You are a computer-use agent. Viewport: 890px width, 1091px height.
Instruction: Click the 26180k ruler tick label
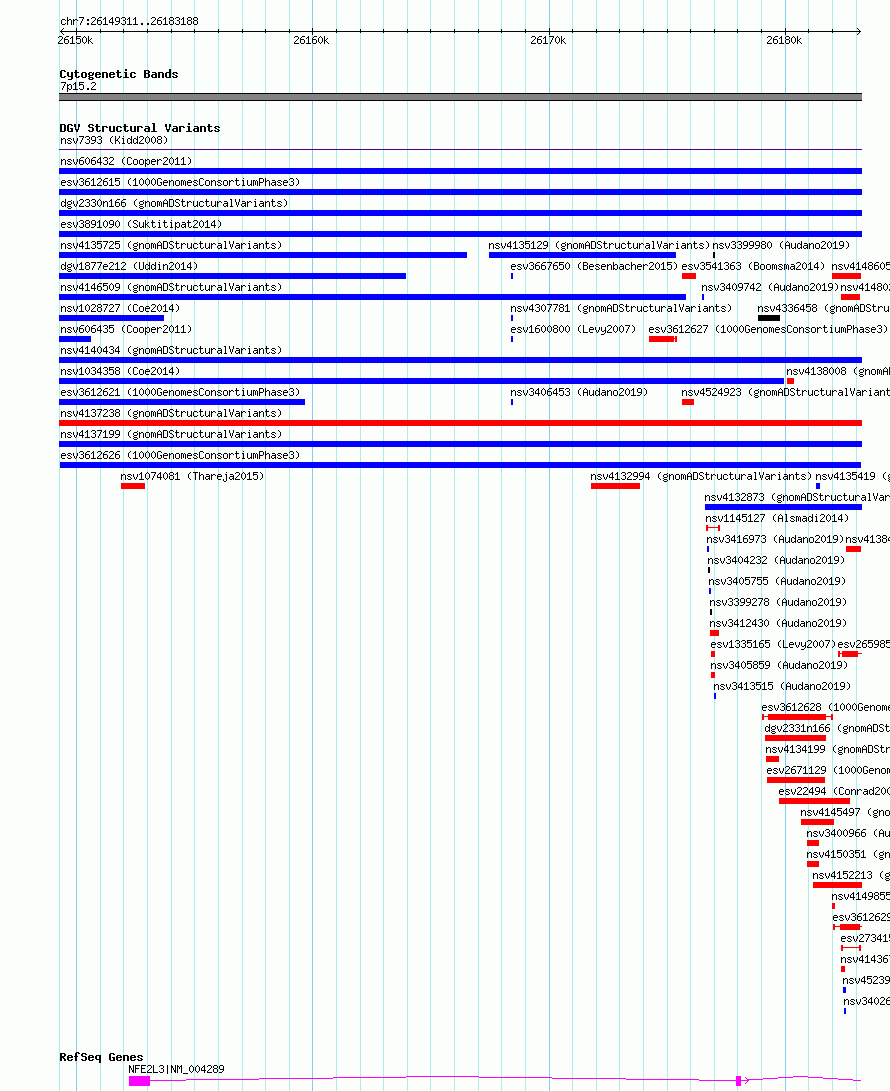[784, 40]
